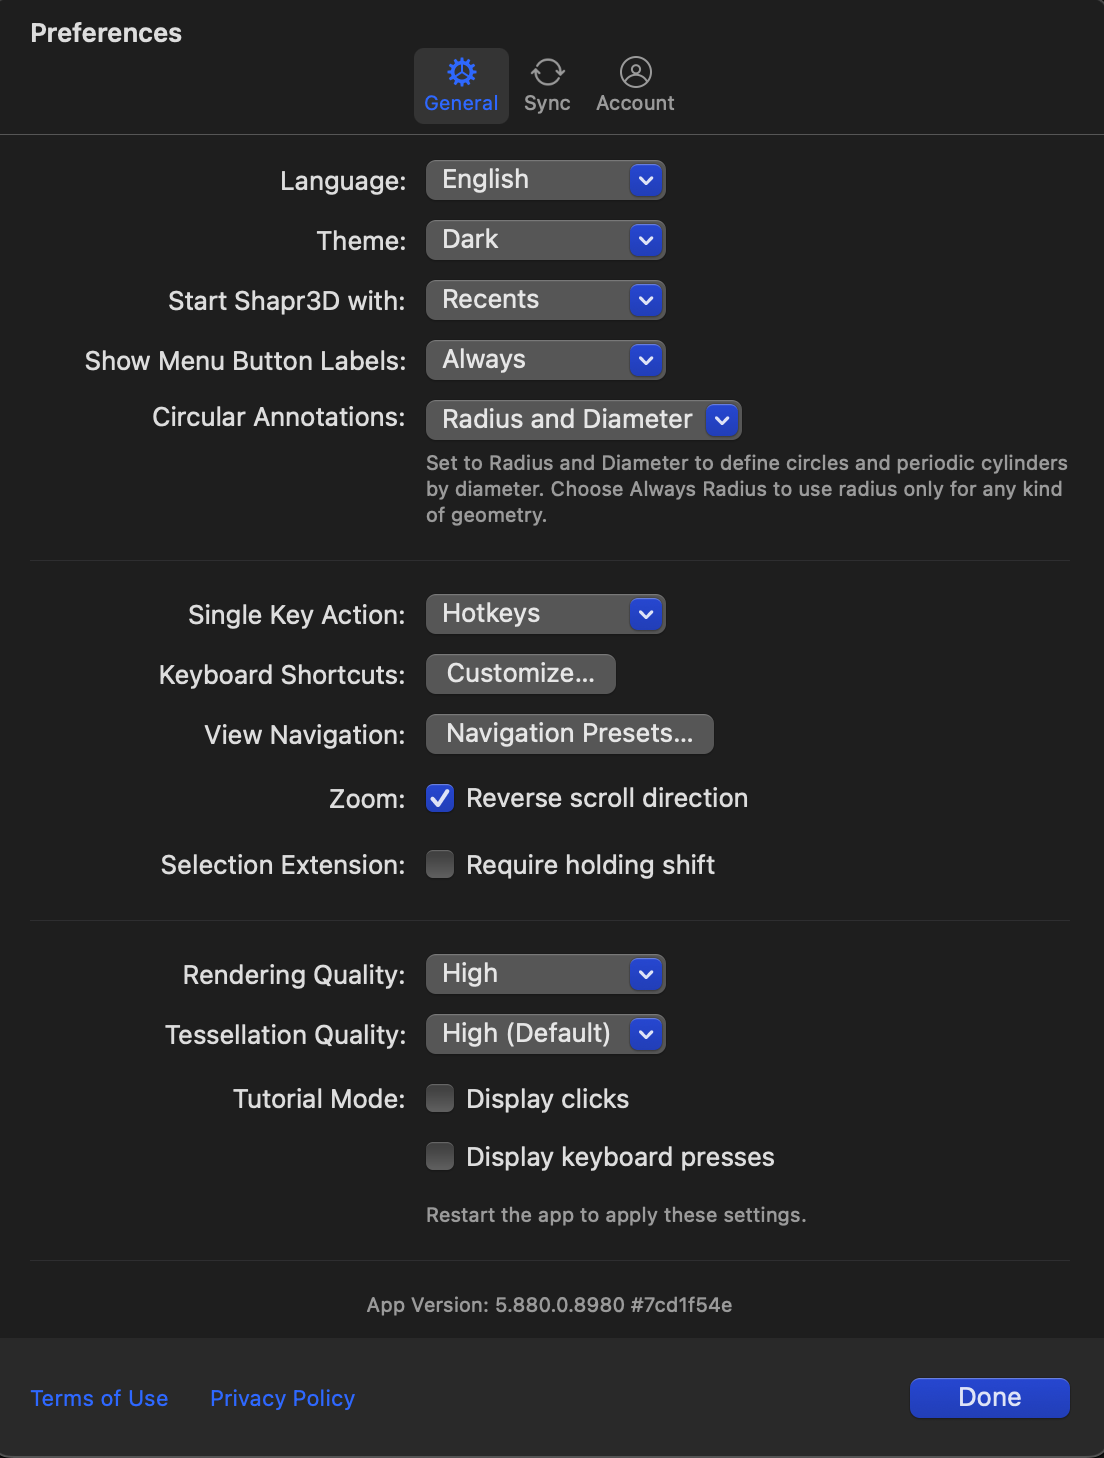Switch to the Sync tab
The height and width of the screenshot is (1458, 1104).
(x=547, y=85)
